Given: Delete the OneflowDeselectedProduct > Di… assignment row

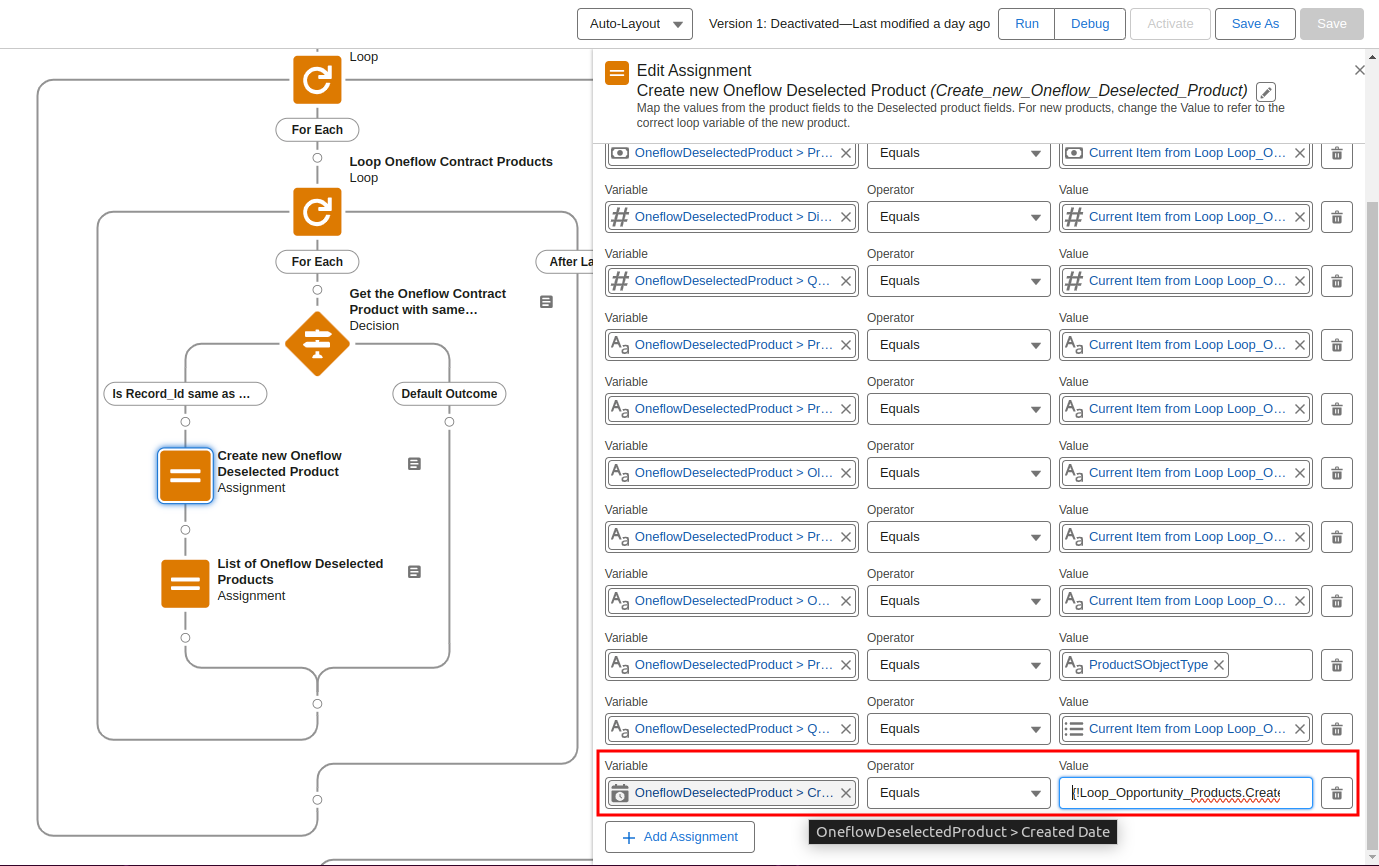Looking at the screenshot, I should click(x=1337, y=217).
